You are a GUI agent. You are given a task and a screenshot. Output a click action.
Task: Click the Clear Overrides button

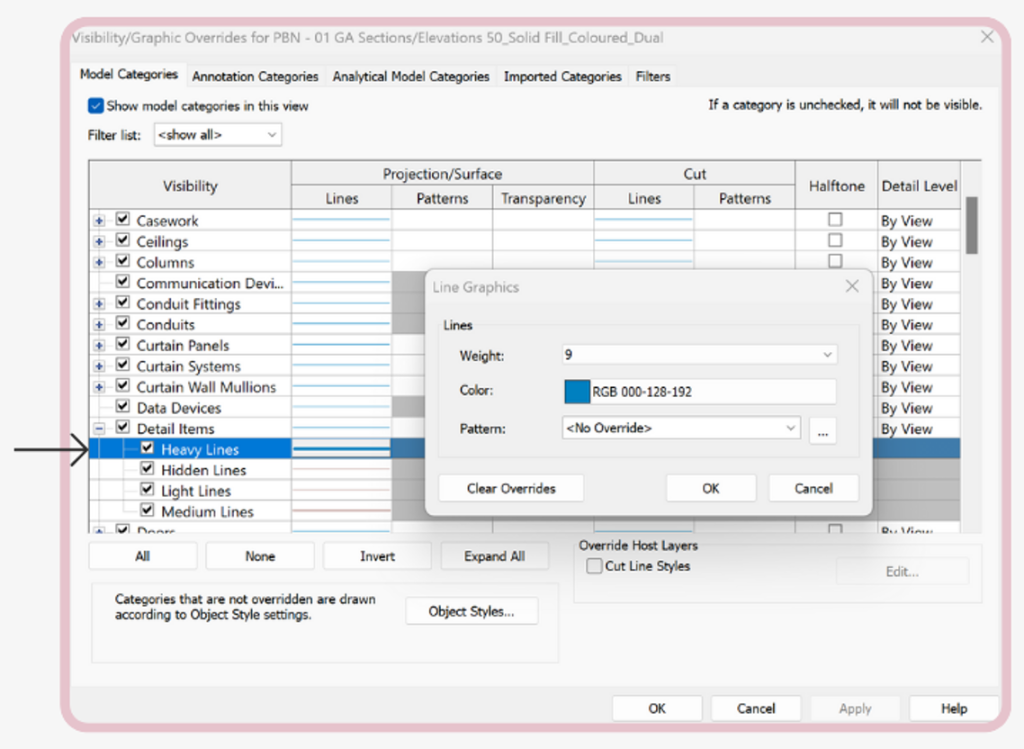pos(510,487)
